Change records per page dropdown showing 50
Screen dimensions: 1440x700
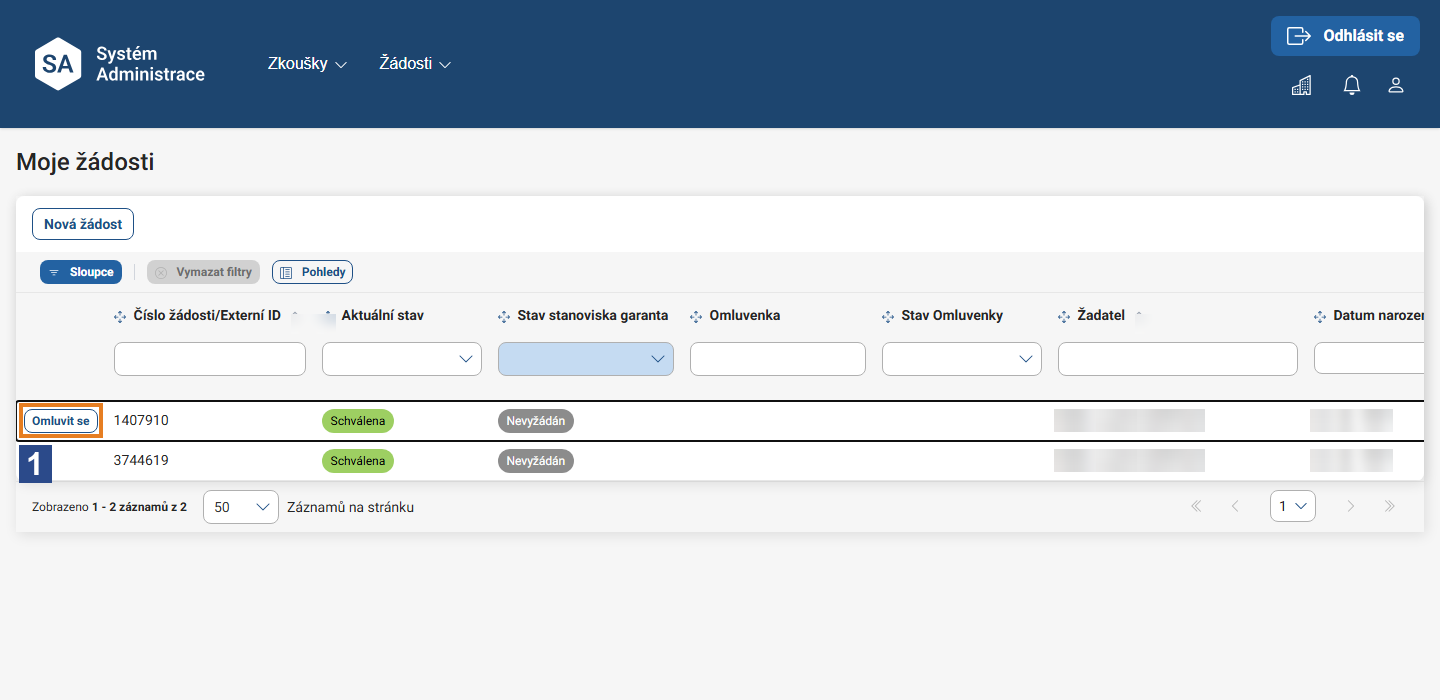click(241, 507)
